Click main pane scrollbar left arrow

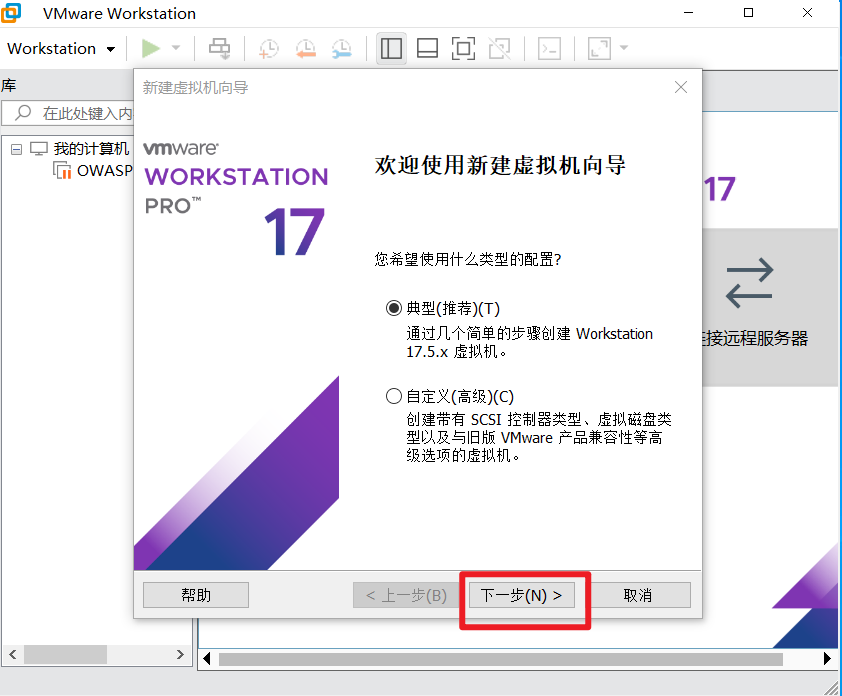point(207,658)
